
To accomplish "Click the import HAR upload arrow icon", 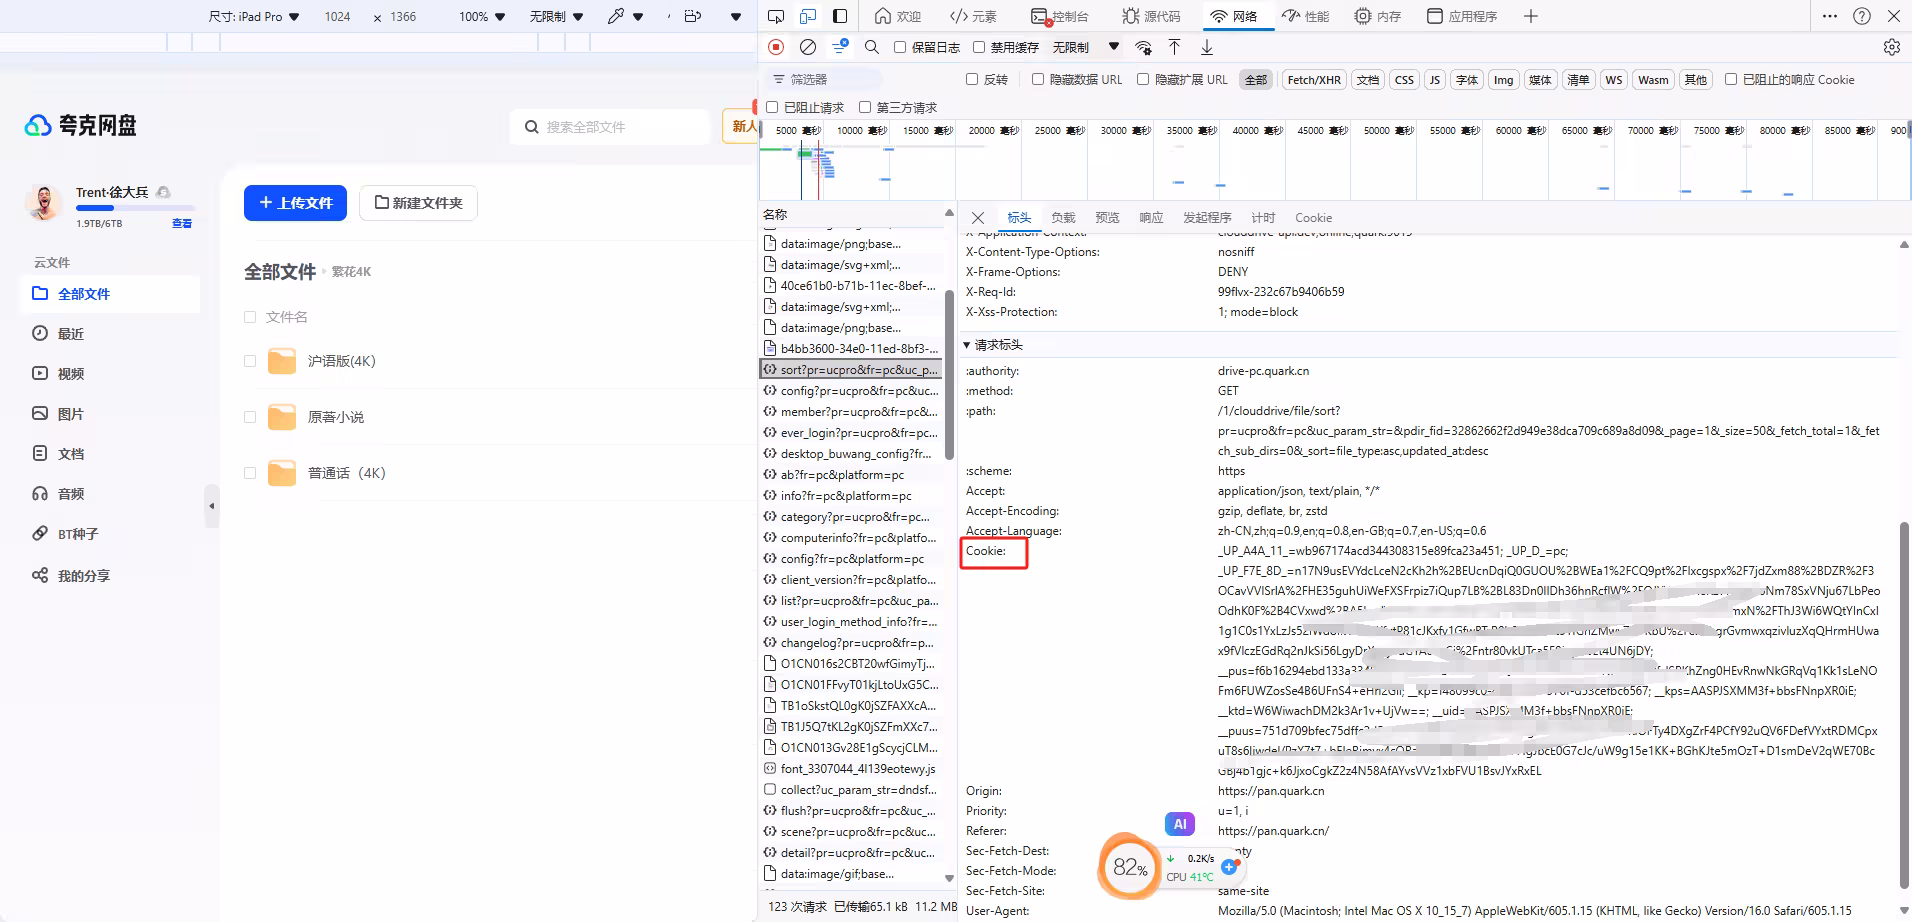I will point(1175,47).
